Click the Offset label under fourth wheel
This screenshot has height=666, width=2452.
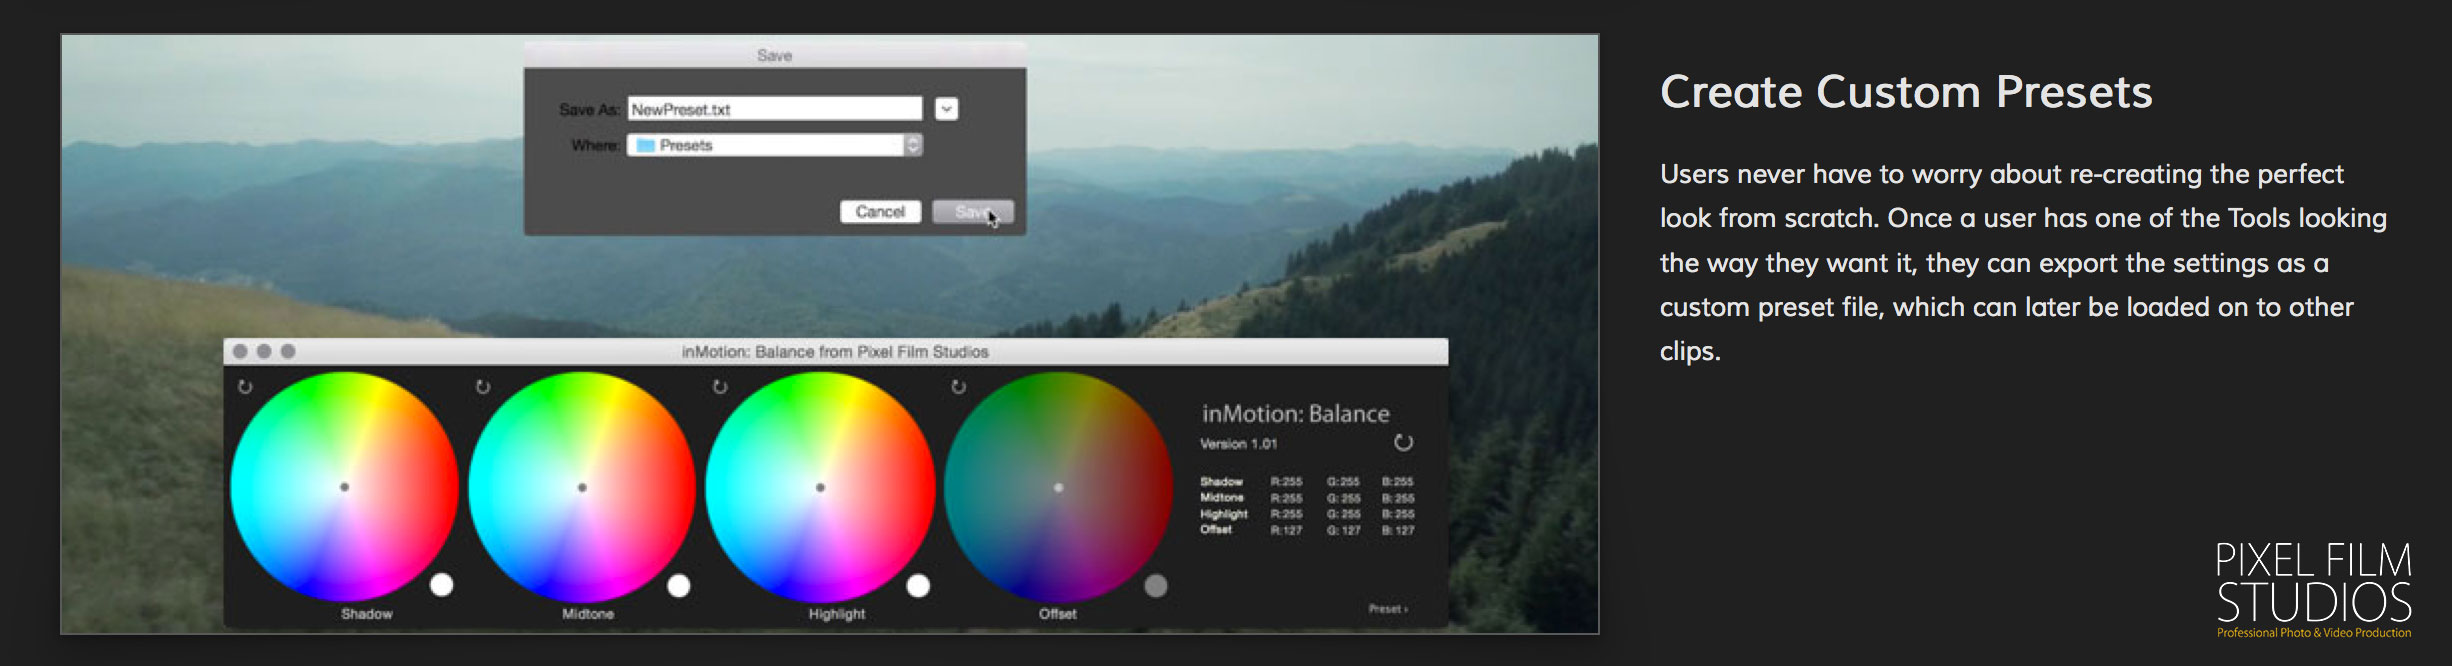coord(1058,613)
